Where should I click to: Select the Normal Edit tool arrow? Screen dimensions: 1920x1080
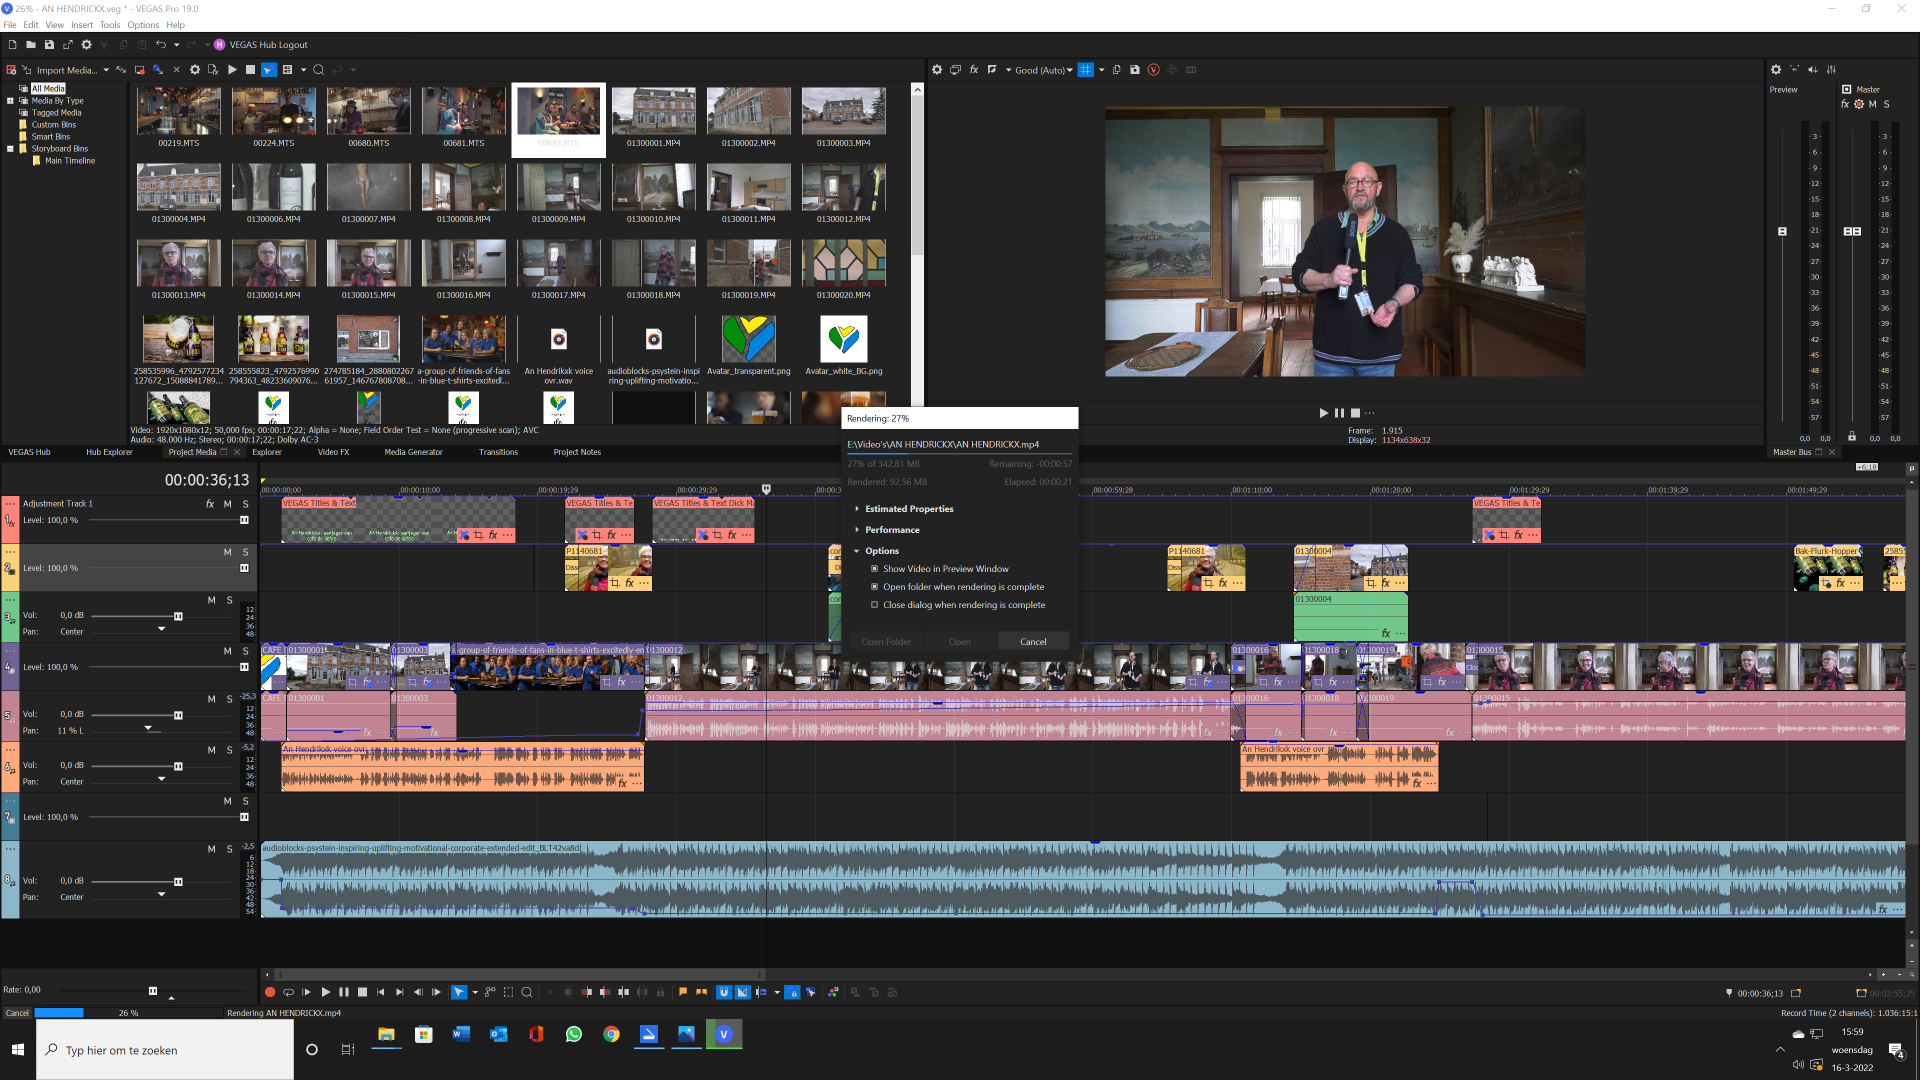458,993
